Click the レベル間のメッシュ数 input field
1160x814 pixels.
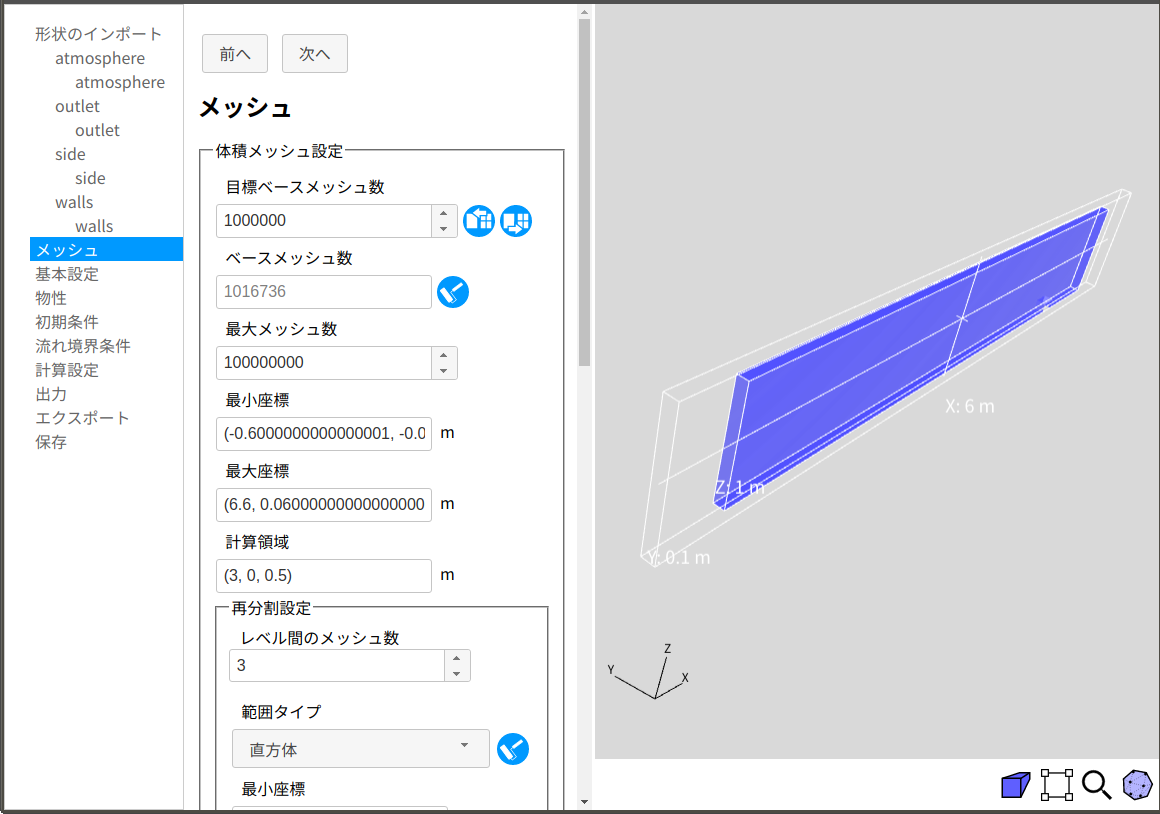(x=337, y=666)
